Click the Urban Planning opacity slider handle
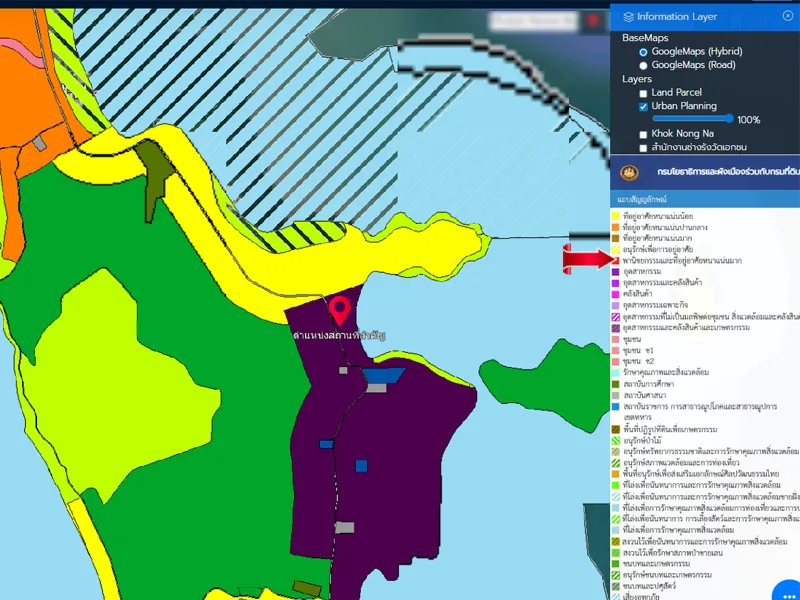The height and width of the screenshot is (600, 800). coord(731,119)
